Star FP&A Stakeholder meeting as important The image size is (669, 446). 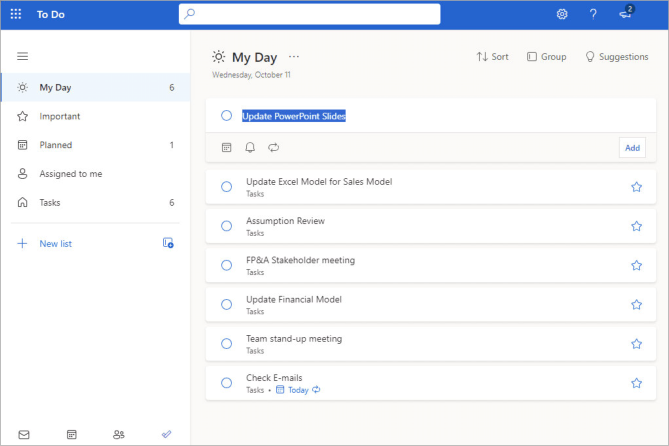(x=637, y=265)
